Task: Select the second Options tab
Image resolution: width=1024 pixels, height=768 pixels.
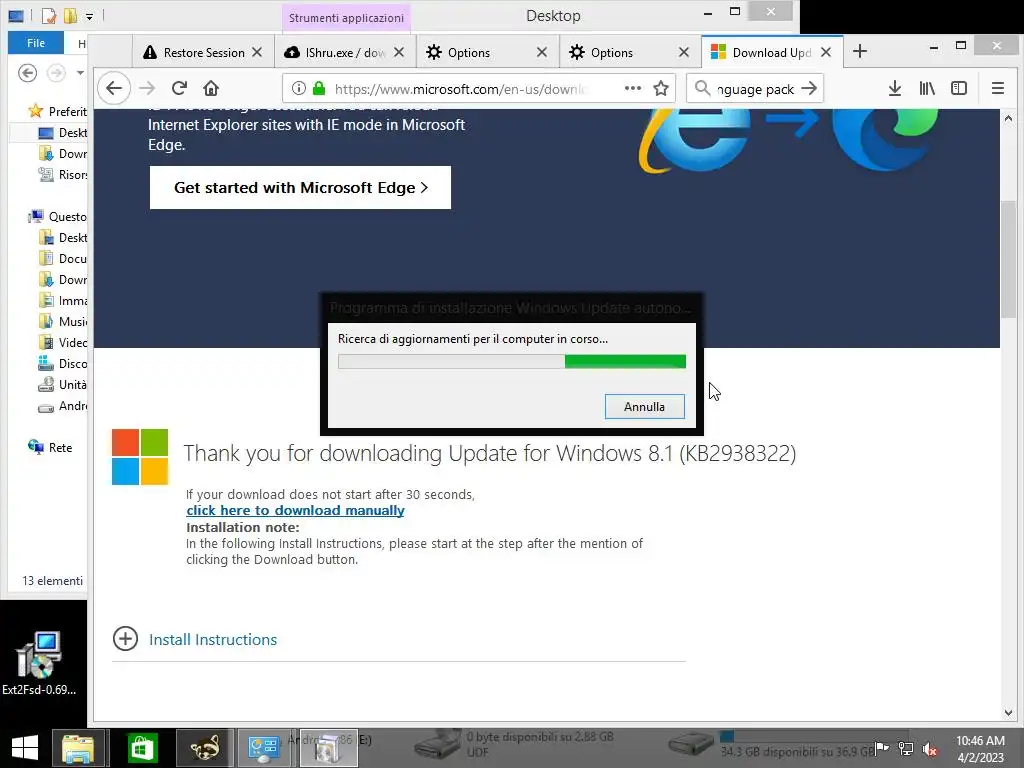Action: click(630, 52)
